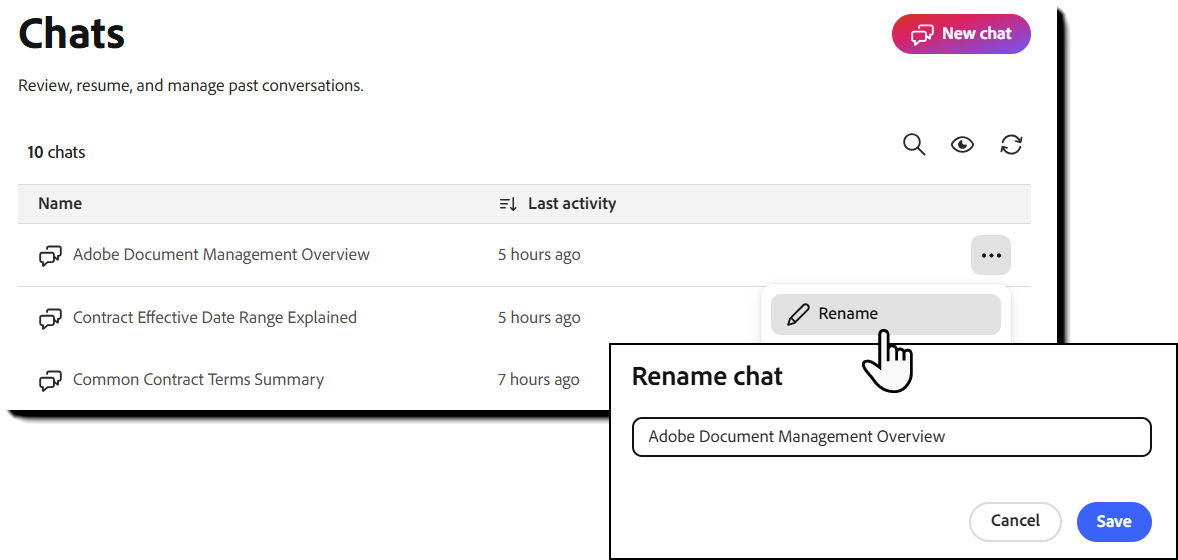Toggle the eye visibility icon

[x=962, y=144]
